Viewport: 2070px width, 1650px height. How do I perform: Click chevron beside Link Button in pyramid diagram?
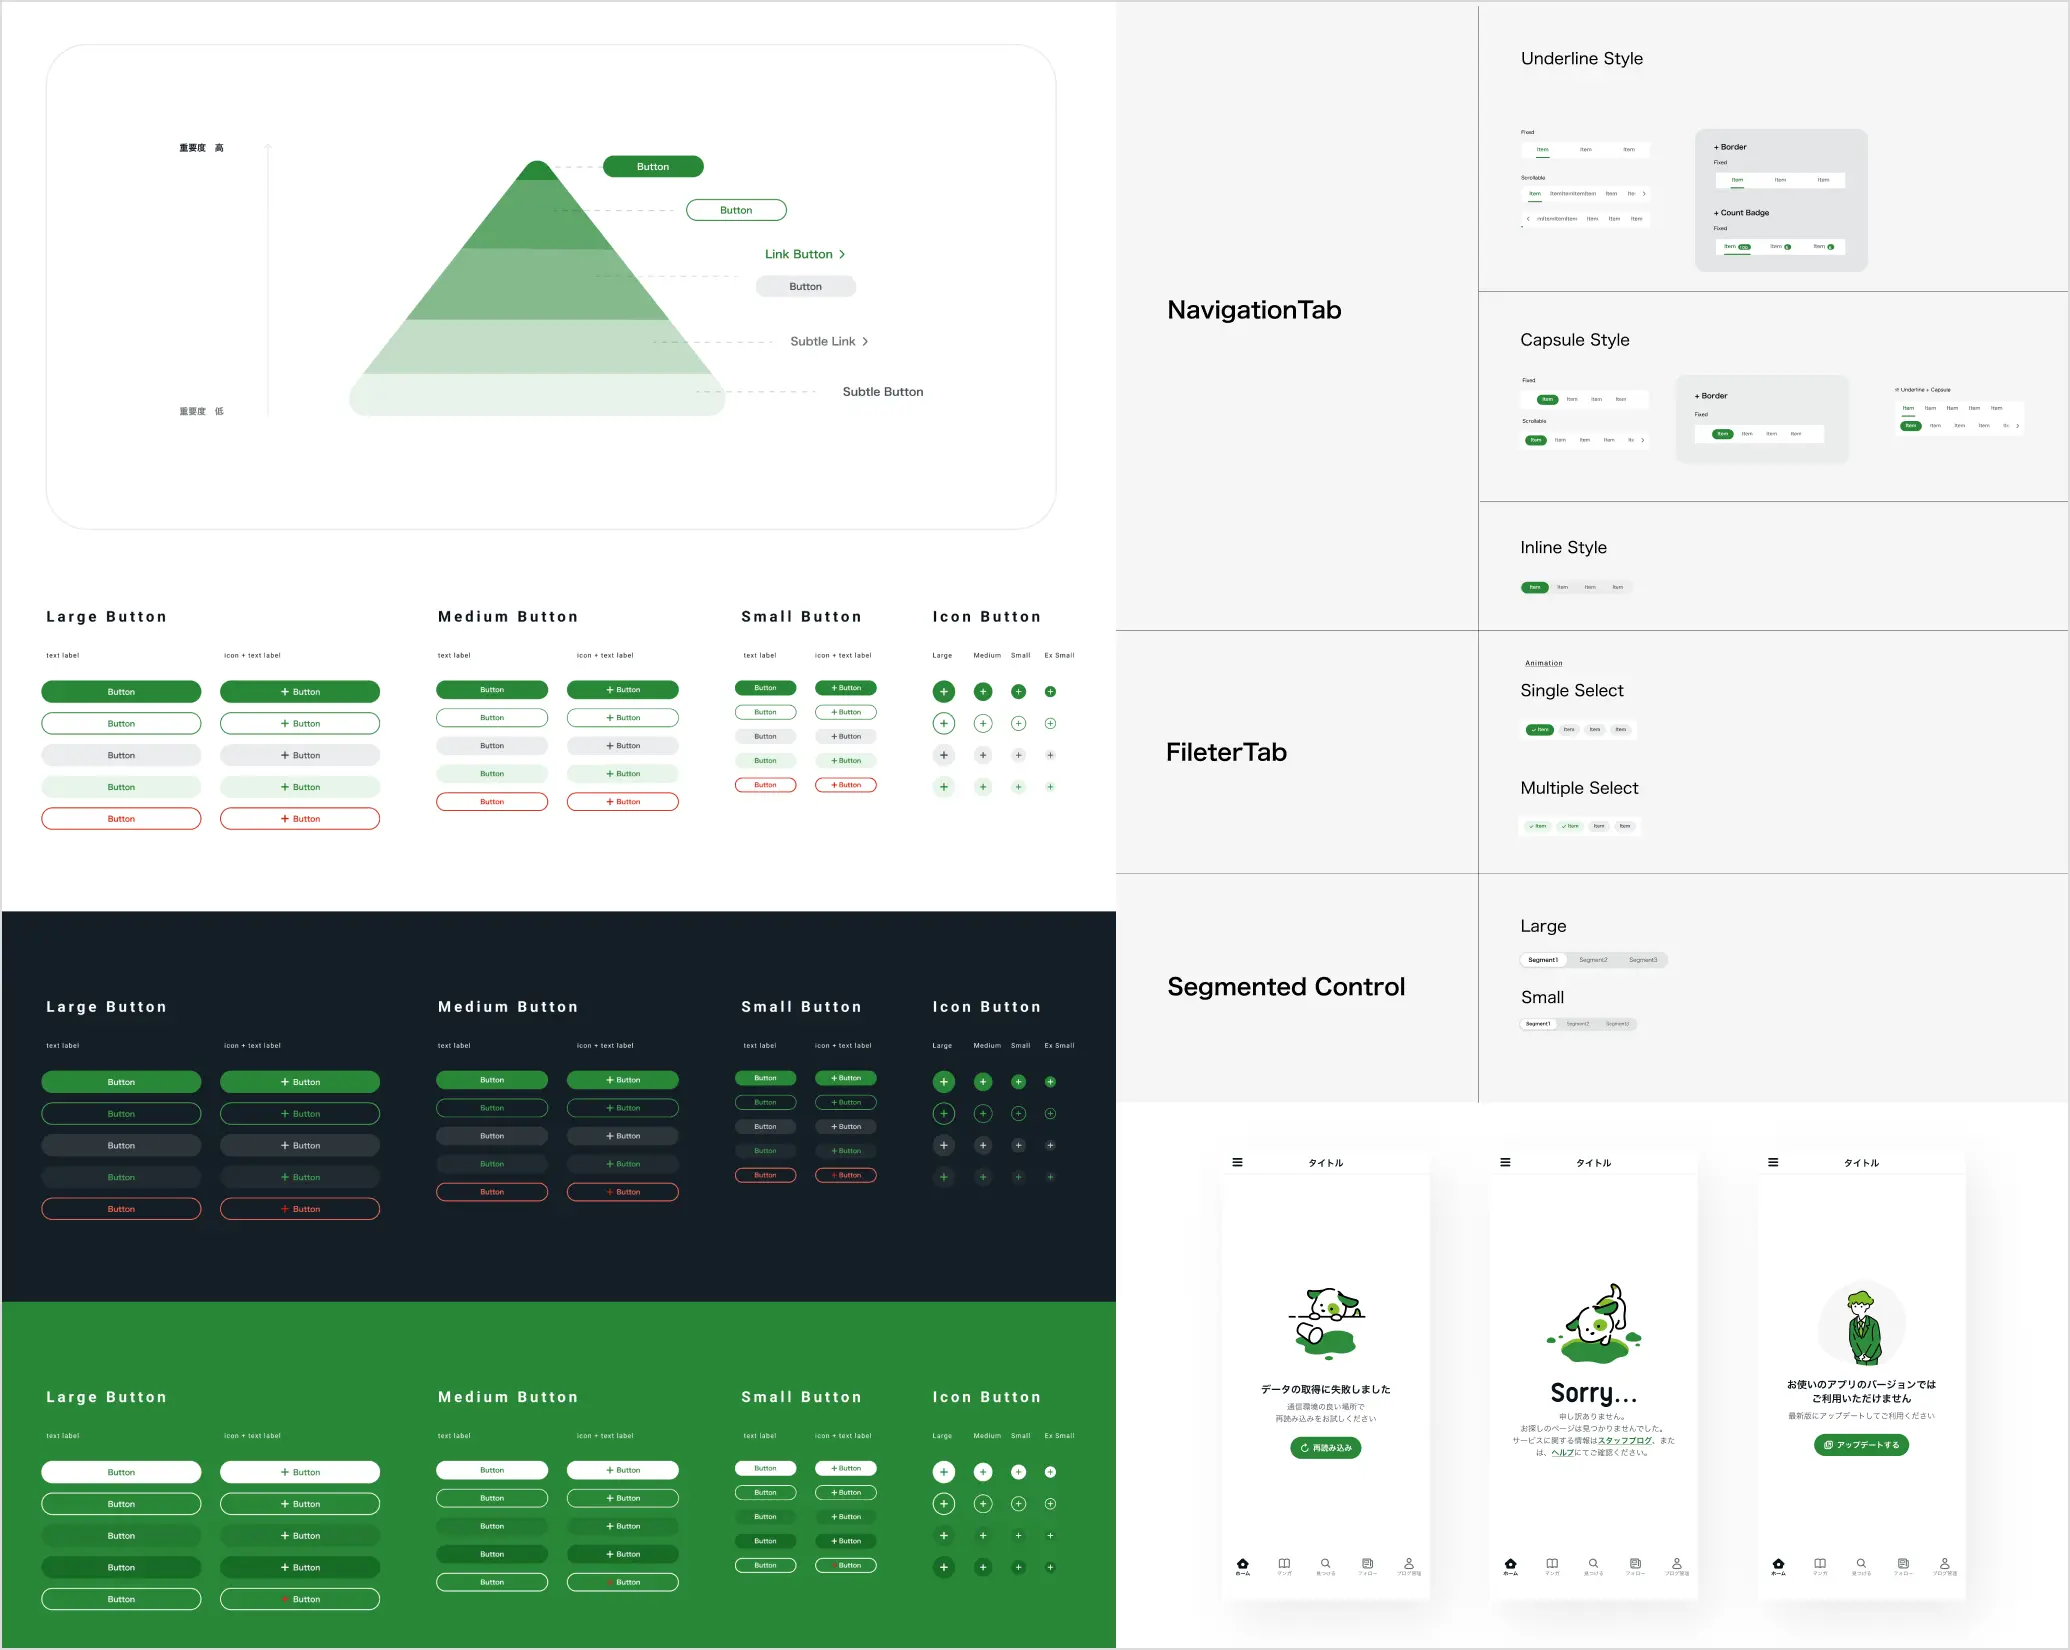(x=842, y=254)
